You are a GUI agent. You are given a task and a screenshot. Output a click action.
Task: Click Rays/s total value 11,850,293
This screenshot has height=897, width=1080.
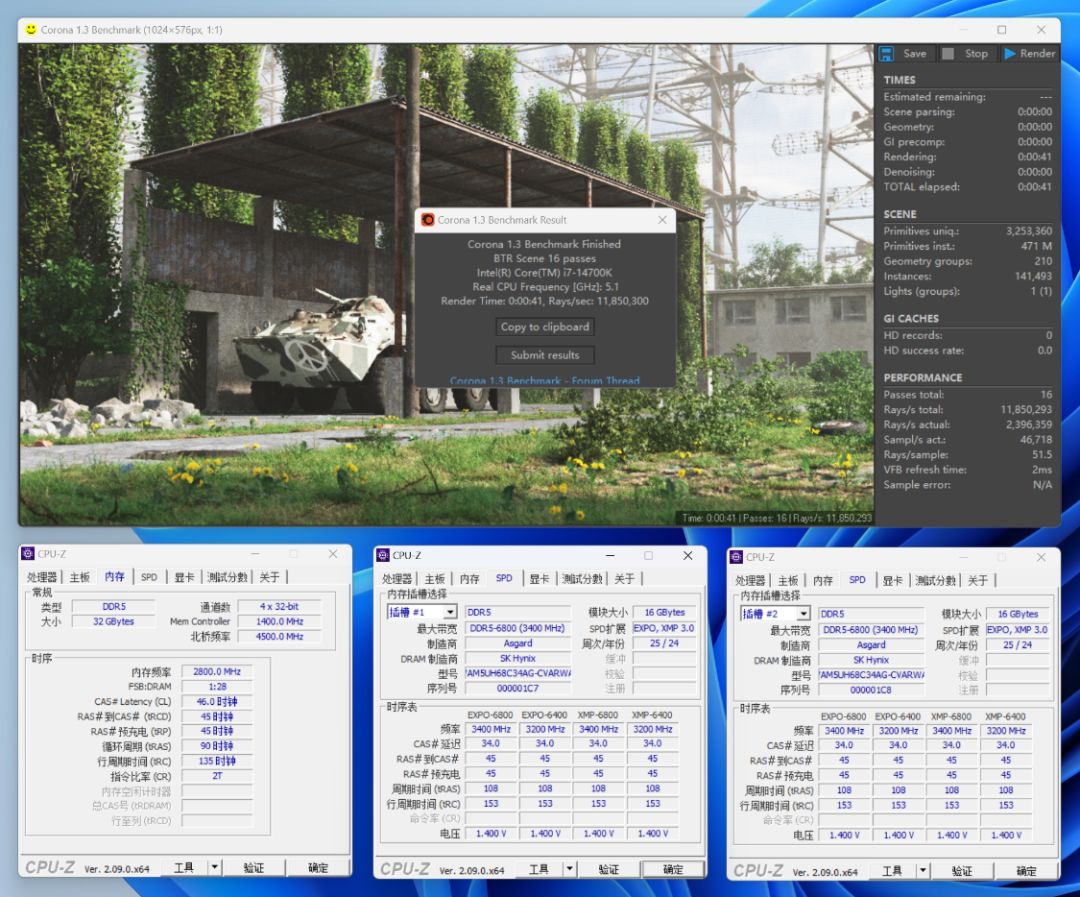1026,409
